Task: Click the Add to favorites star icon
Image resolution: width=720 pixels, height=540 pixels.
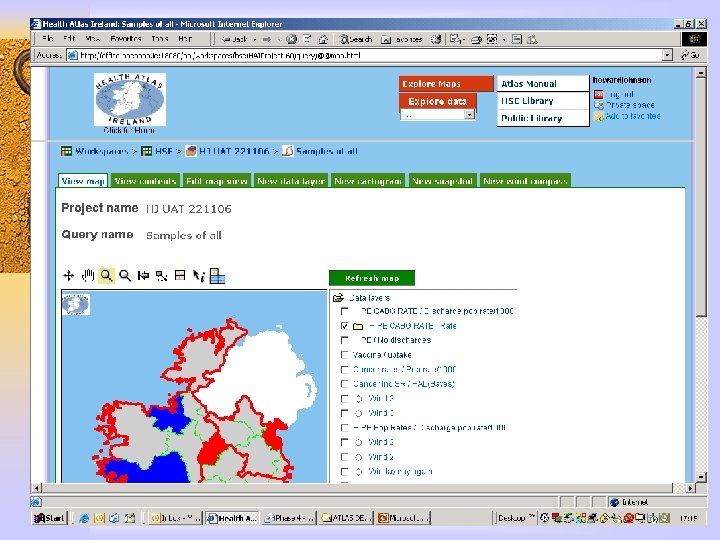Action: [599, 117]
